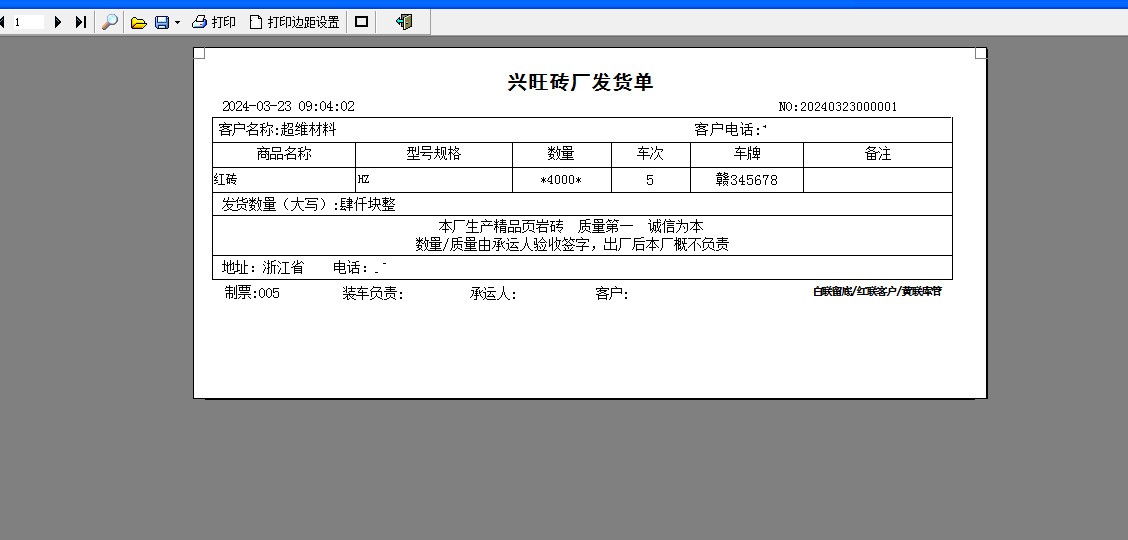Jump to the last page
The height and width of the screenshot is (540, 1128).
click(x=81, y=22)
